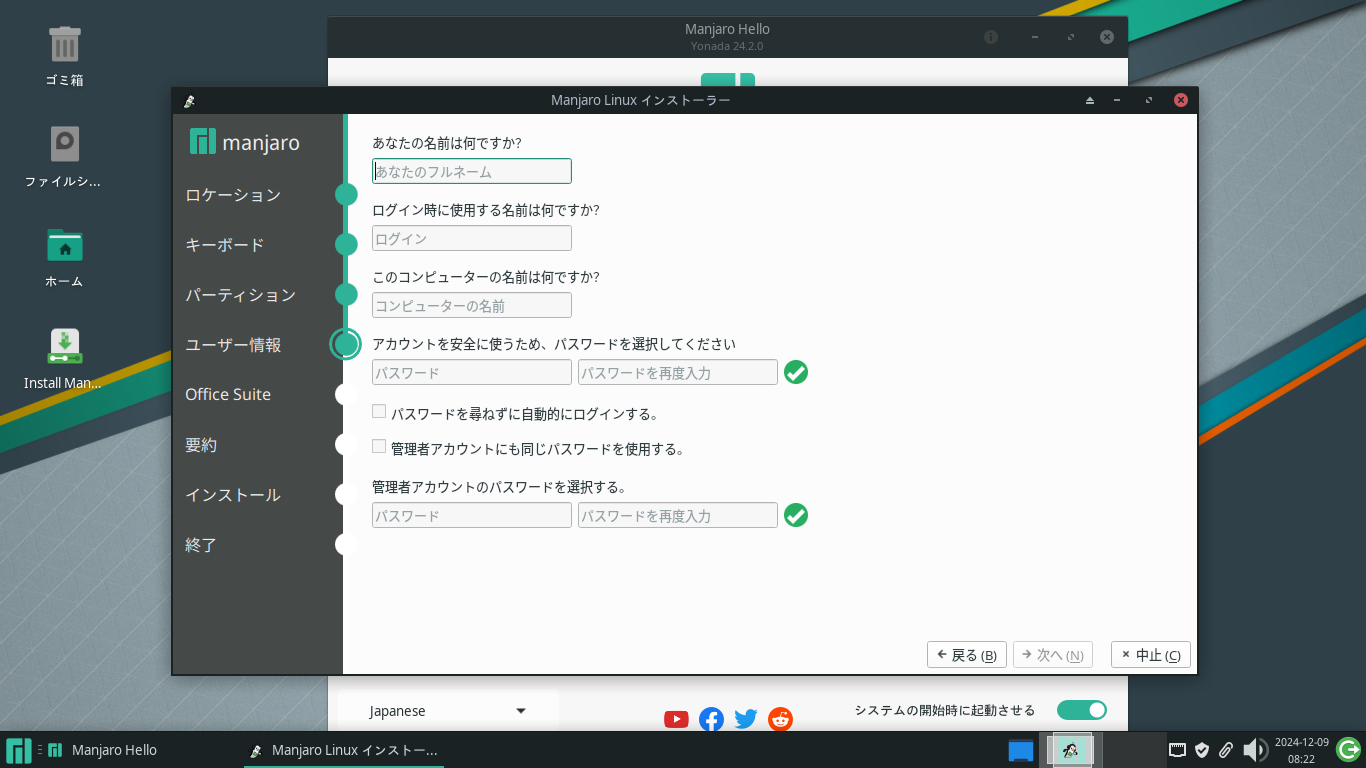Screen dimensions: 1366x768
Task: Click the installer window title bar icon
Action: click(189, 100)
